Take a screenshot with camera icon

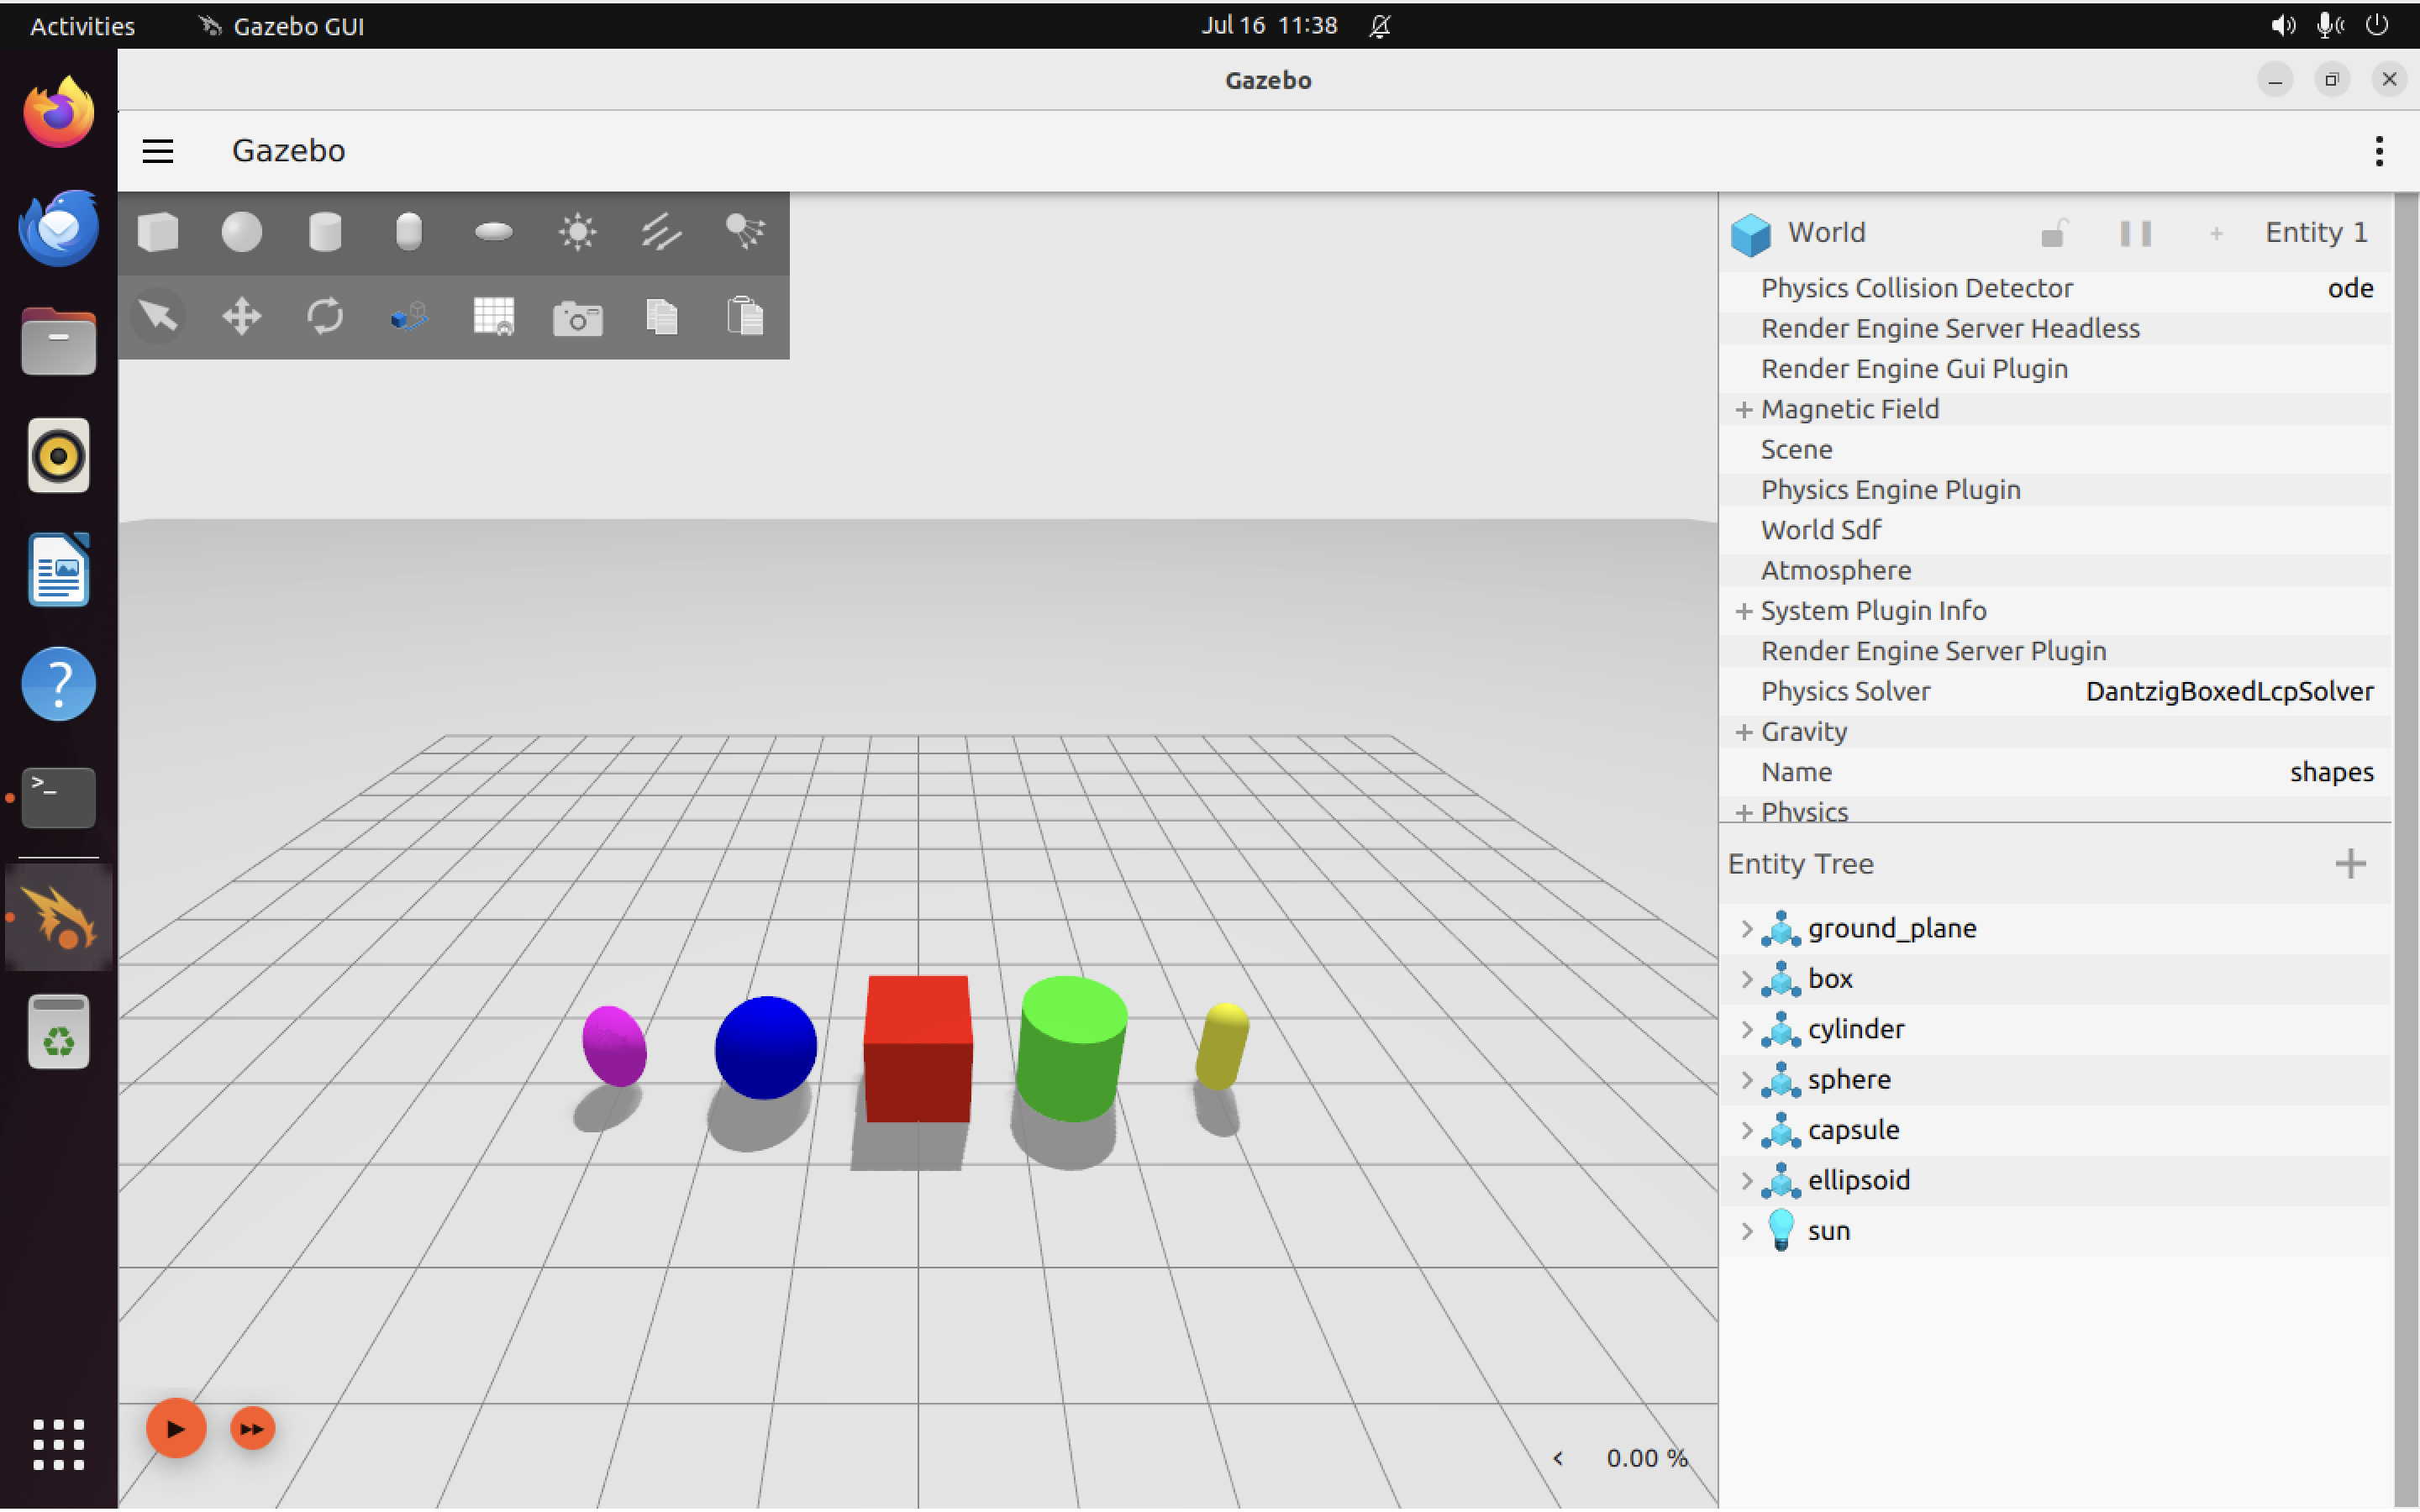coord(577,319)
